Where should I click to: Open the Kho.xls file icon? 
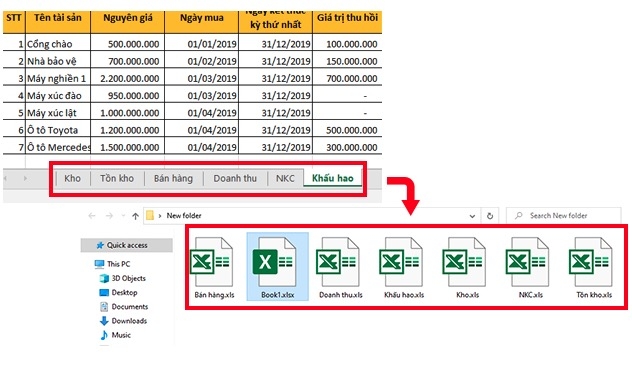[464, 262]
